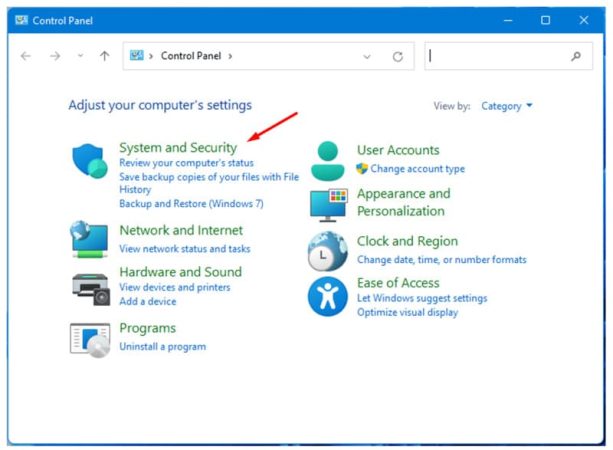Open Appearance and Personalization monitor icon
The height and width of the screenshot is (450, 613).
[328, 205]
